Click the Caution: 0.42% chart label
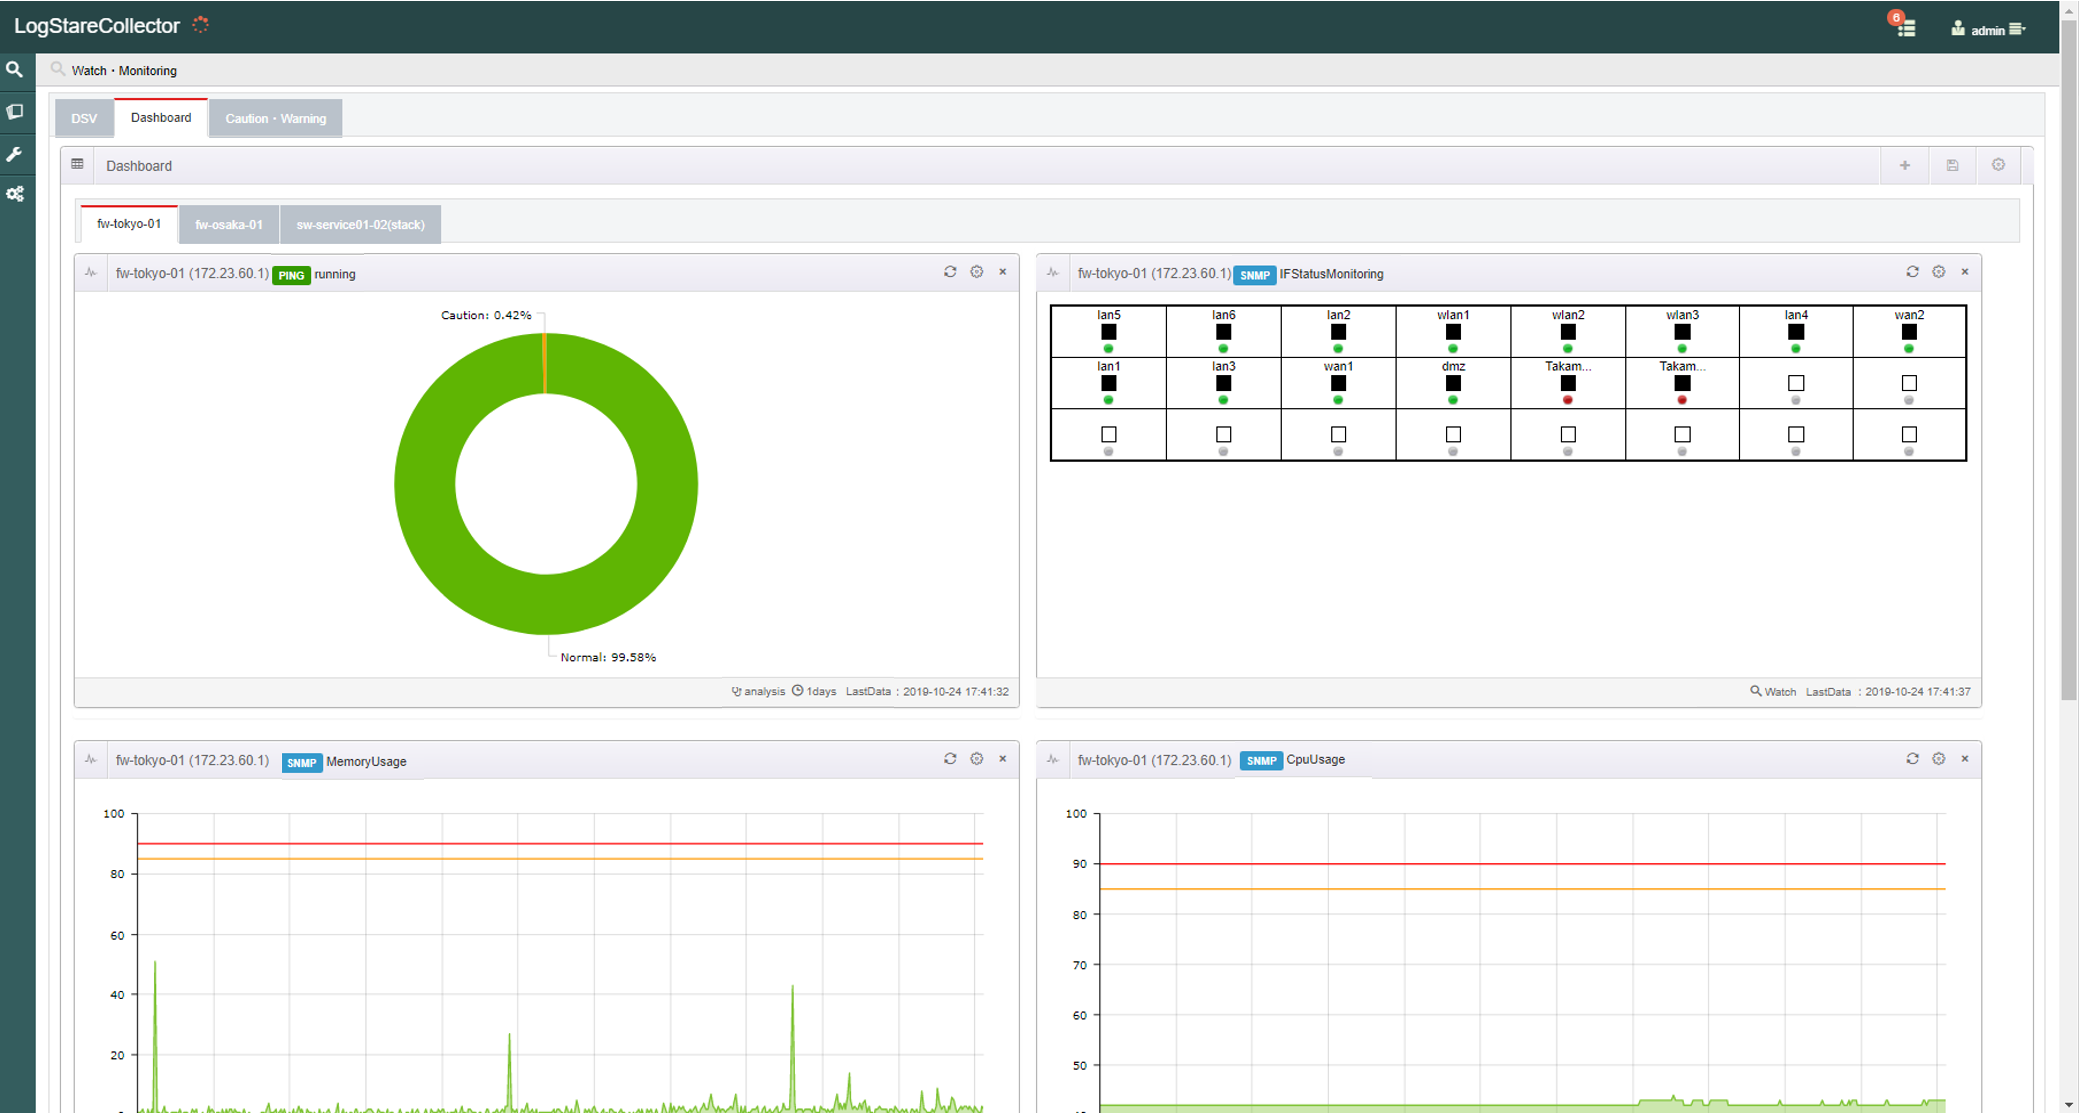Viewport: 2079px width, 1118px height. [x=486, y=315]
